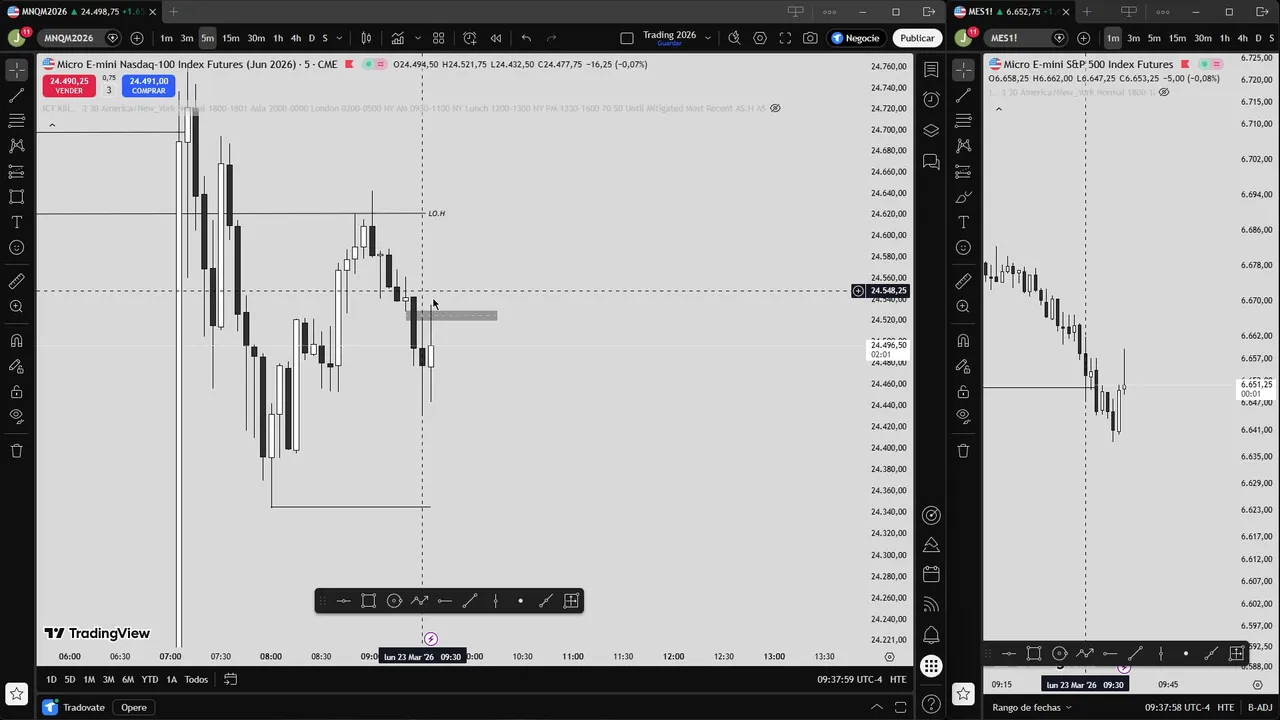The height and width of the screenshot is (720, 1280).
Task: Click the trash remove-objects icon in the left chart toolbar
Action: click(16, 451)
